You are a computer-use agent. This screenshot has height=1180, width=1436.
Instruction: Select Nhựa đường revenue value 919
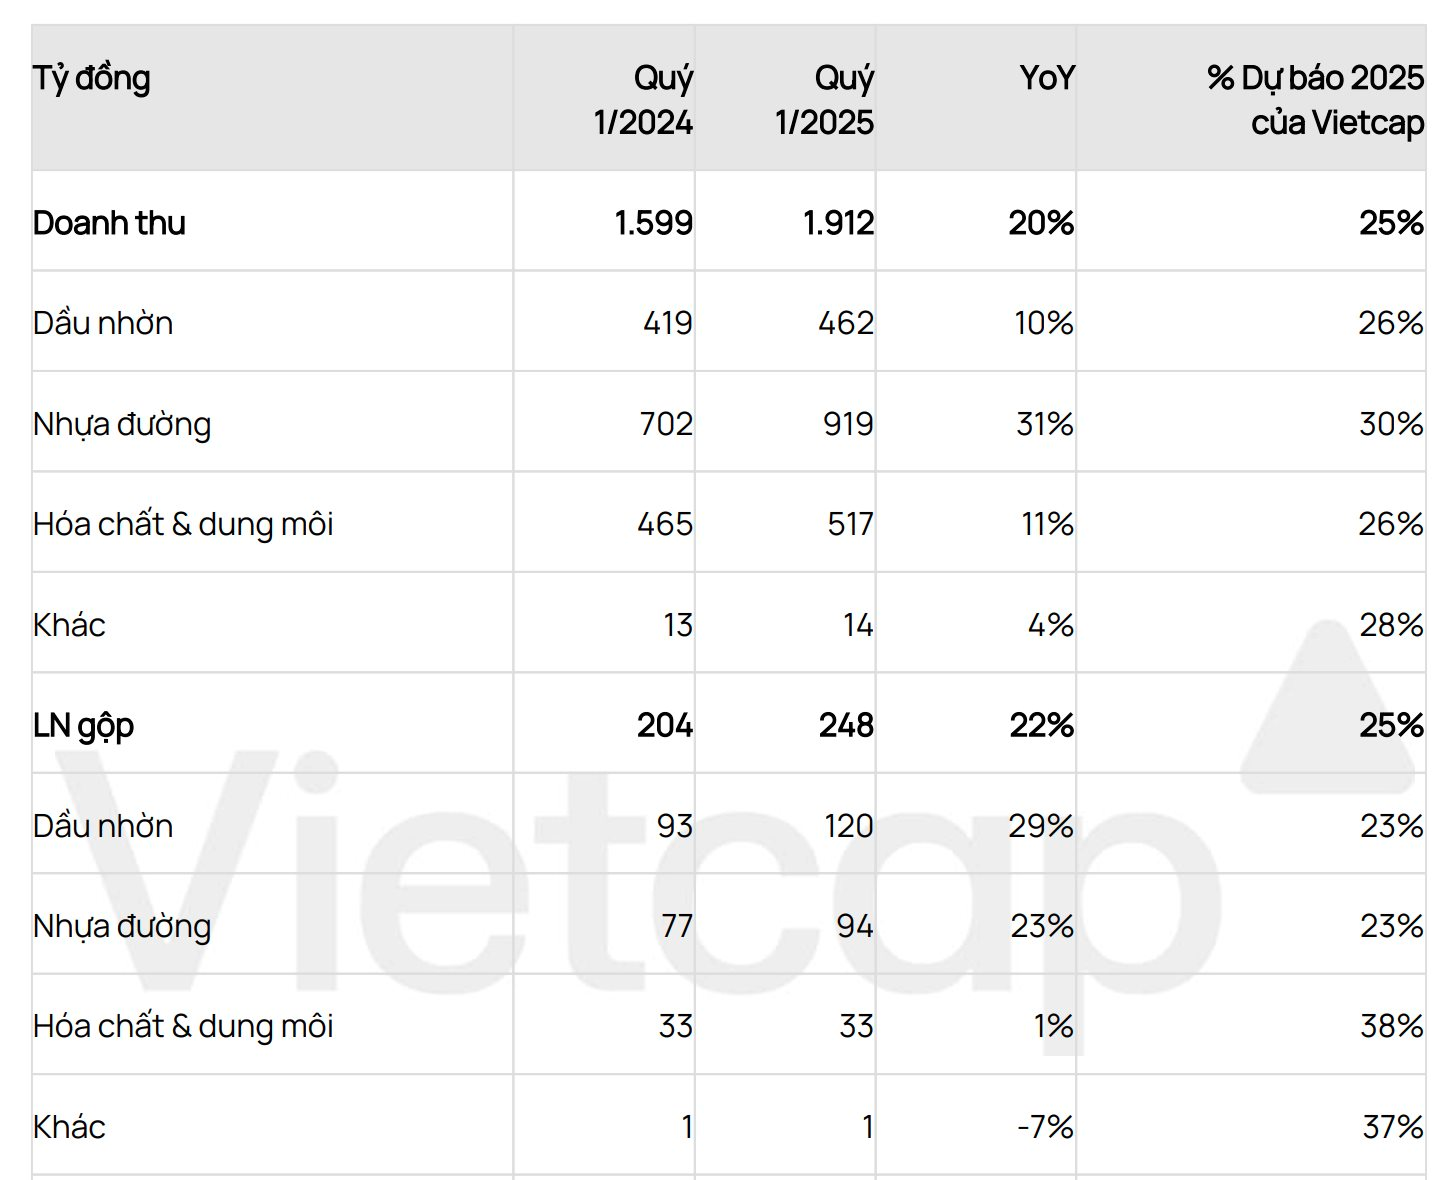click(848, 424)
